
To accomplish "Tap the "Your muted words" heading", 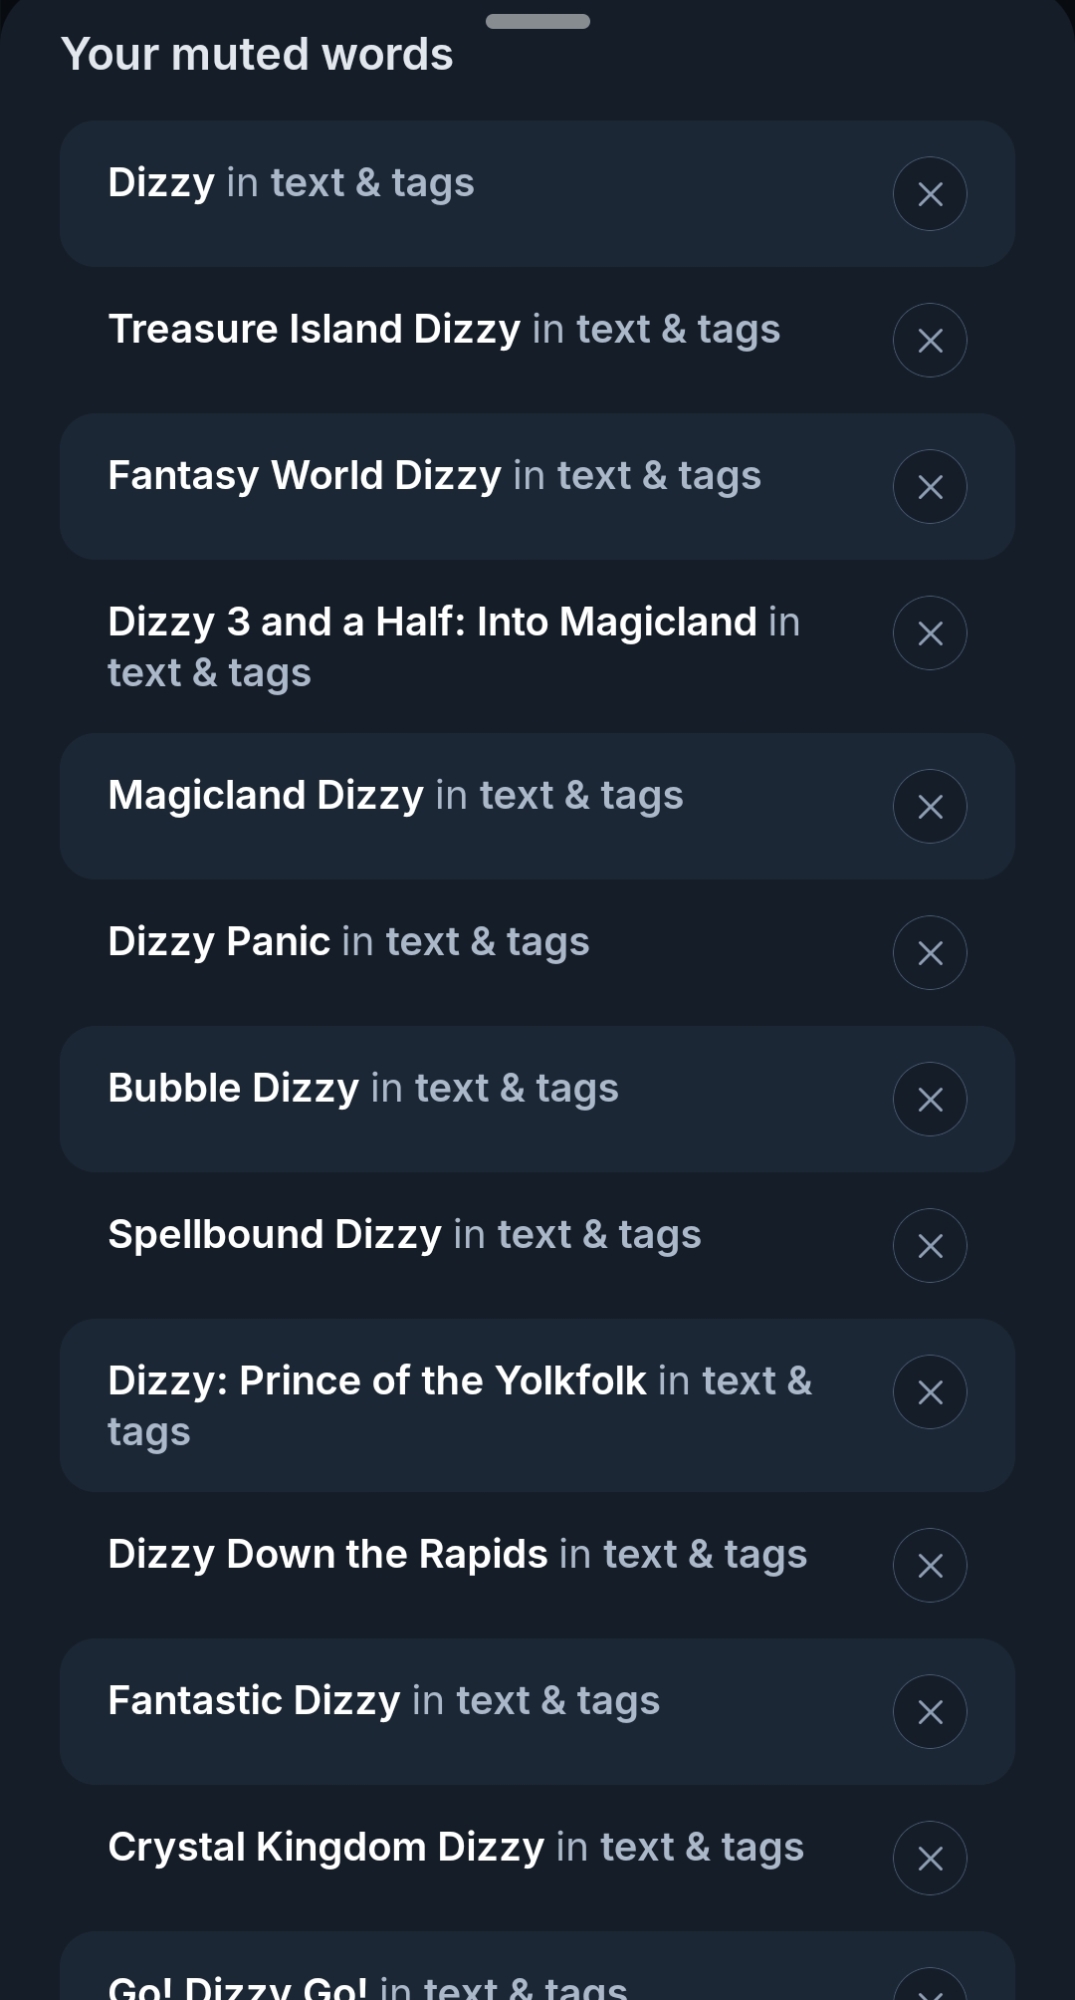I will [x=257, y=54].
